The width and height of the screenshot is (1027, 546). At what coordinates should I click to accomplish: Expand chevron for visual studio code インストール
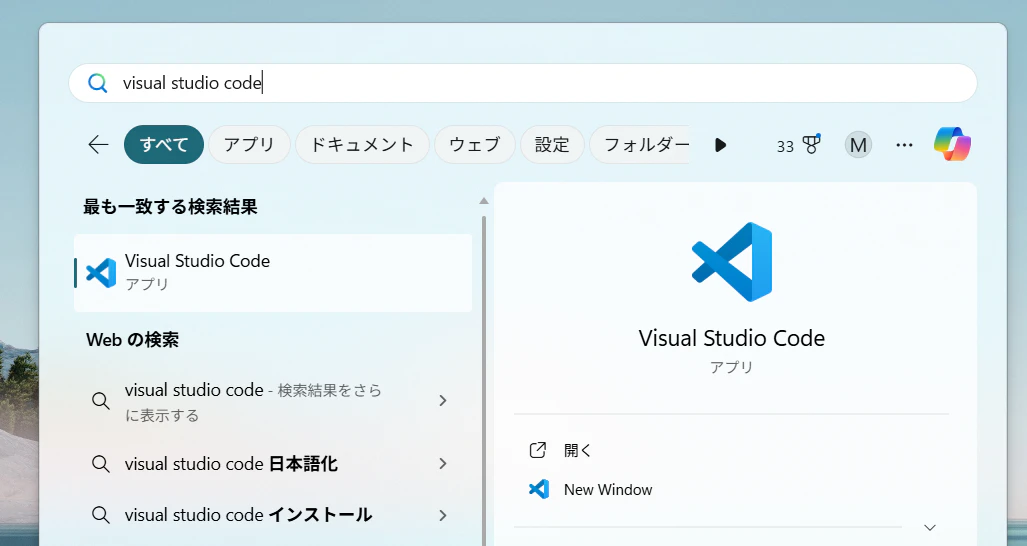[443, 515]
